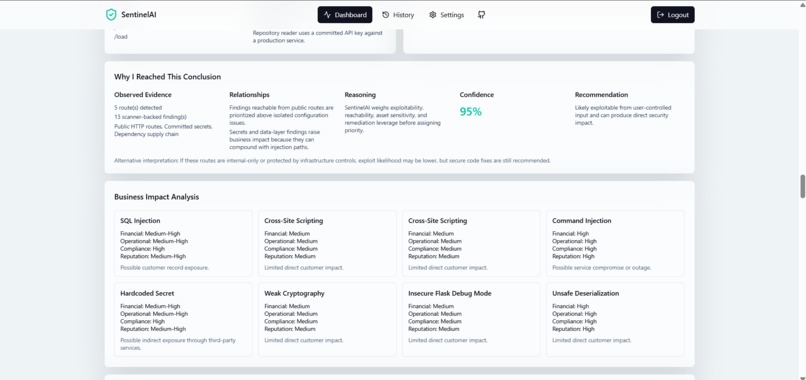Screen dimensions: 806x380
Task: Go to the History tab
Action: coord(398,15)
